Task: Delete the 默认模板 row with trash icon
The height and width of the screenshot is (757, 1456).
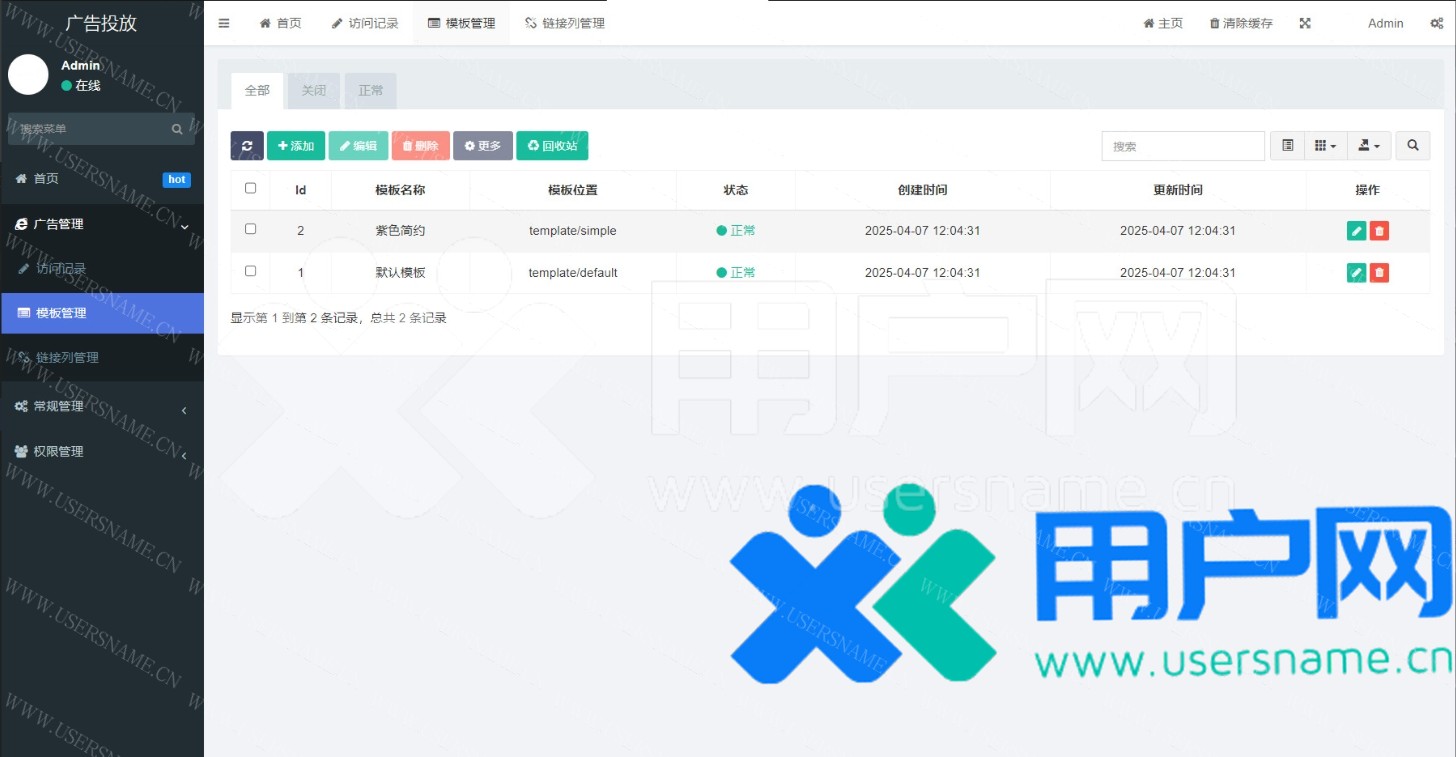Action: tap(1379, 273)
